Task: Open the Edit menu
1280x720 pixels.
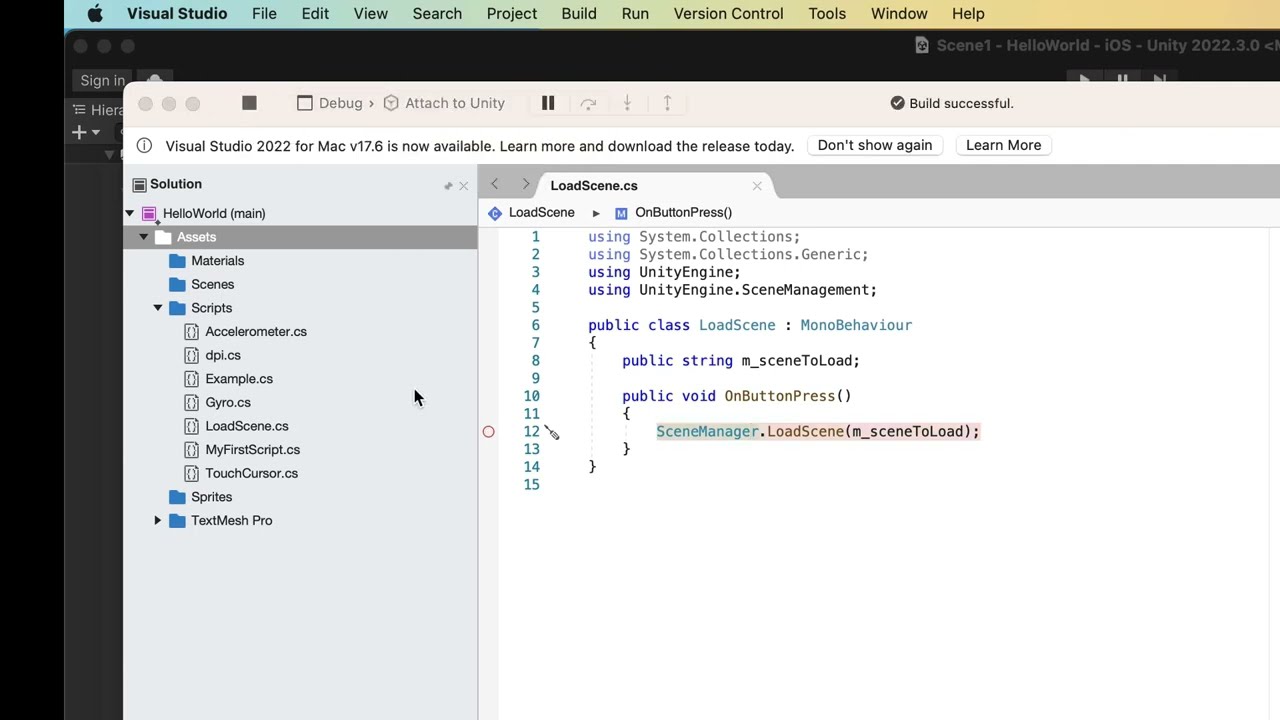Action: (x=315, y=14)
